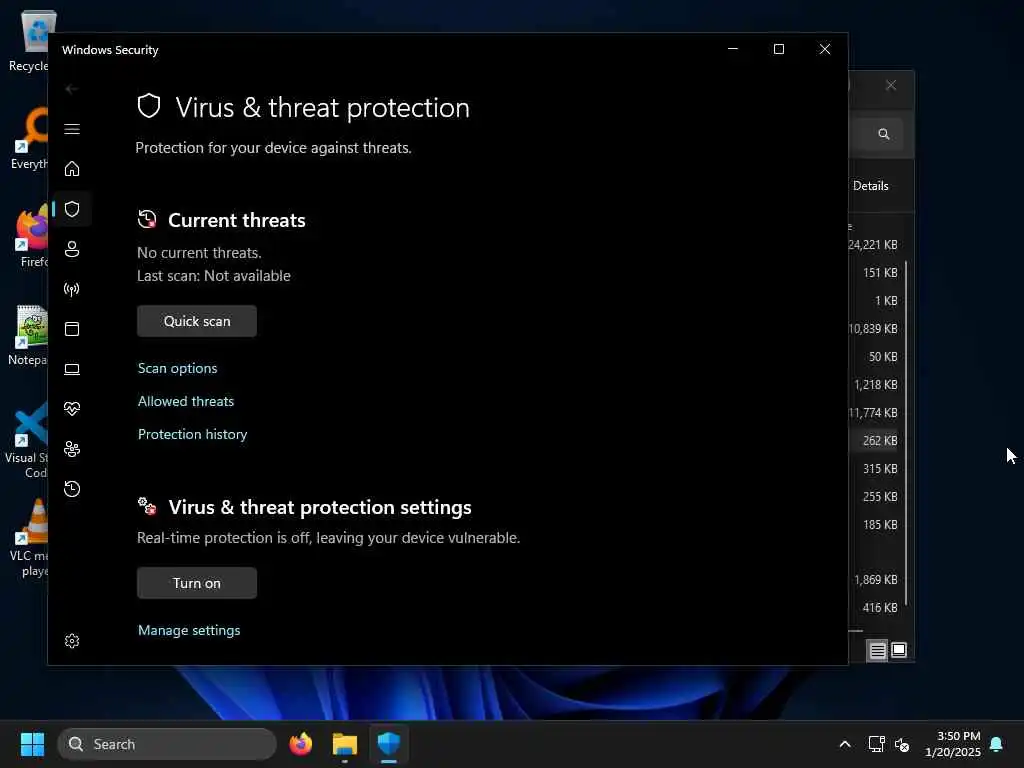Click the muted volume tray icon
Viewport: 1024px width, 768px height.
[902, 744]
